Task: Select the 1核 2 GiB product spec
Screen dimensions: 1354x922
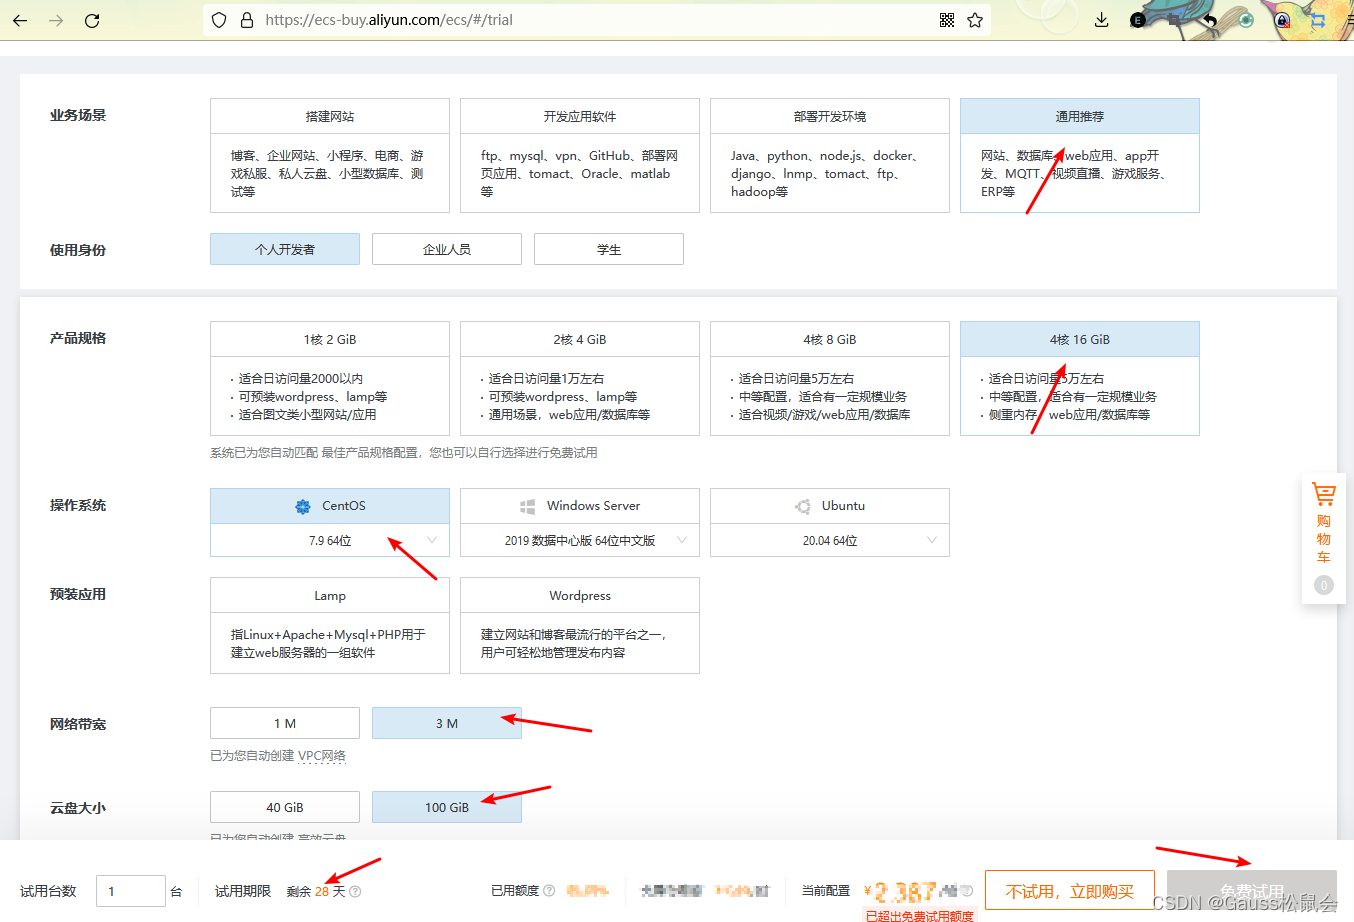Action: pyautogui.click(x=330, y=378)
